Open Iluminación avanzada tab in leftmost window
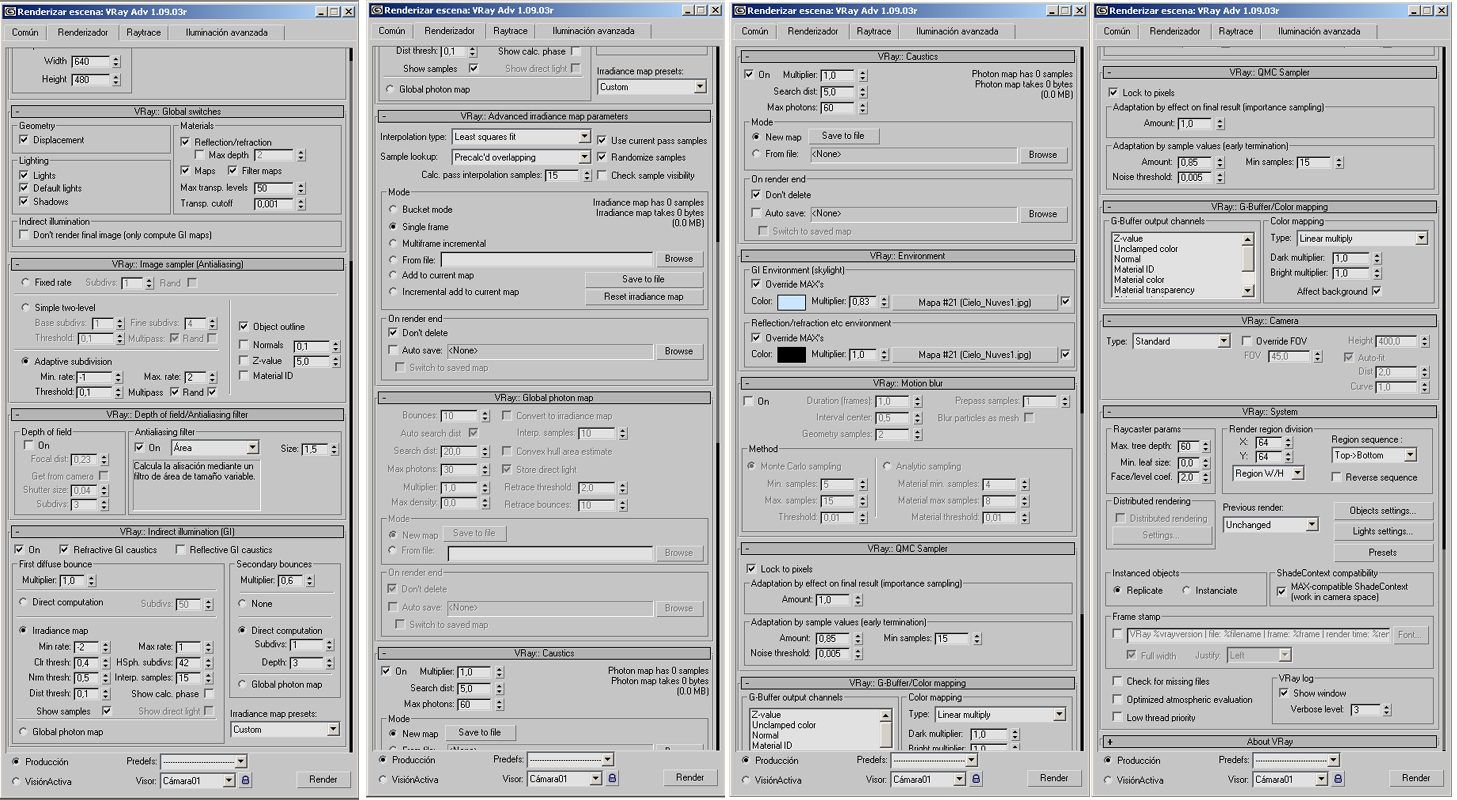 click(x=227, y=32)
